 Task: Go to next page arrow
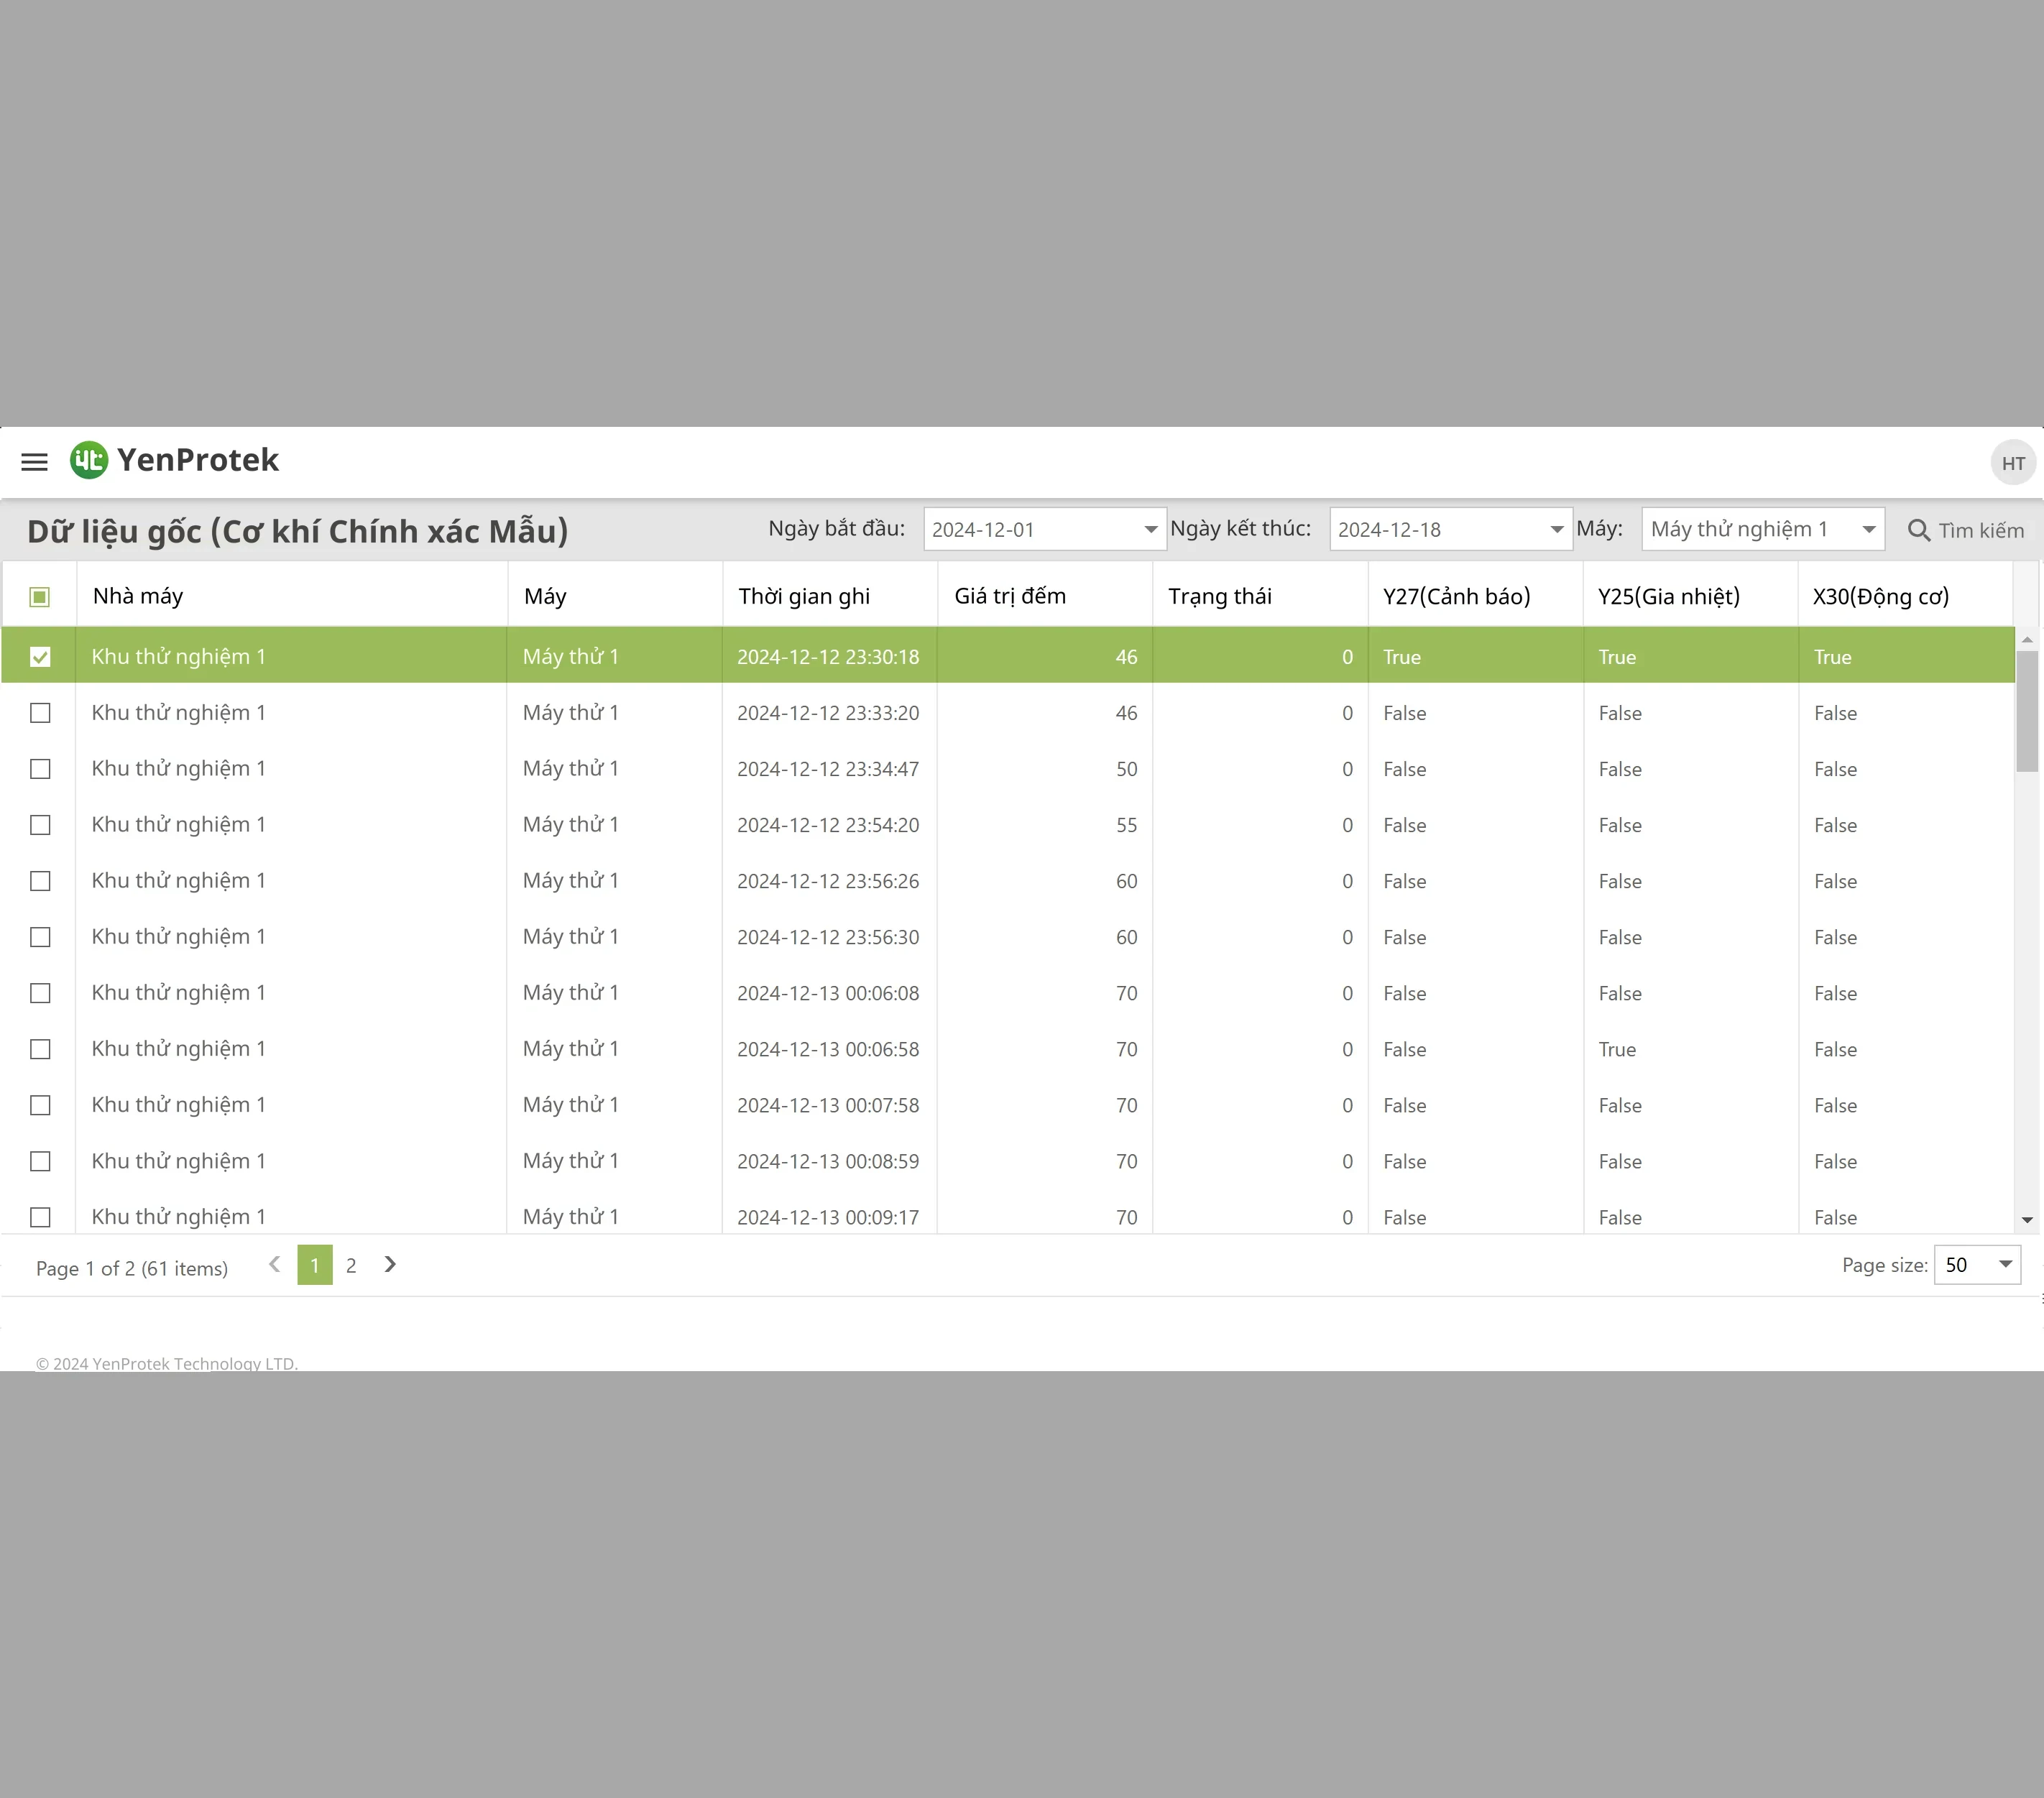pyautogui.click(x=391, y=1265)
